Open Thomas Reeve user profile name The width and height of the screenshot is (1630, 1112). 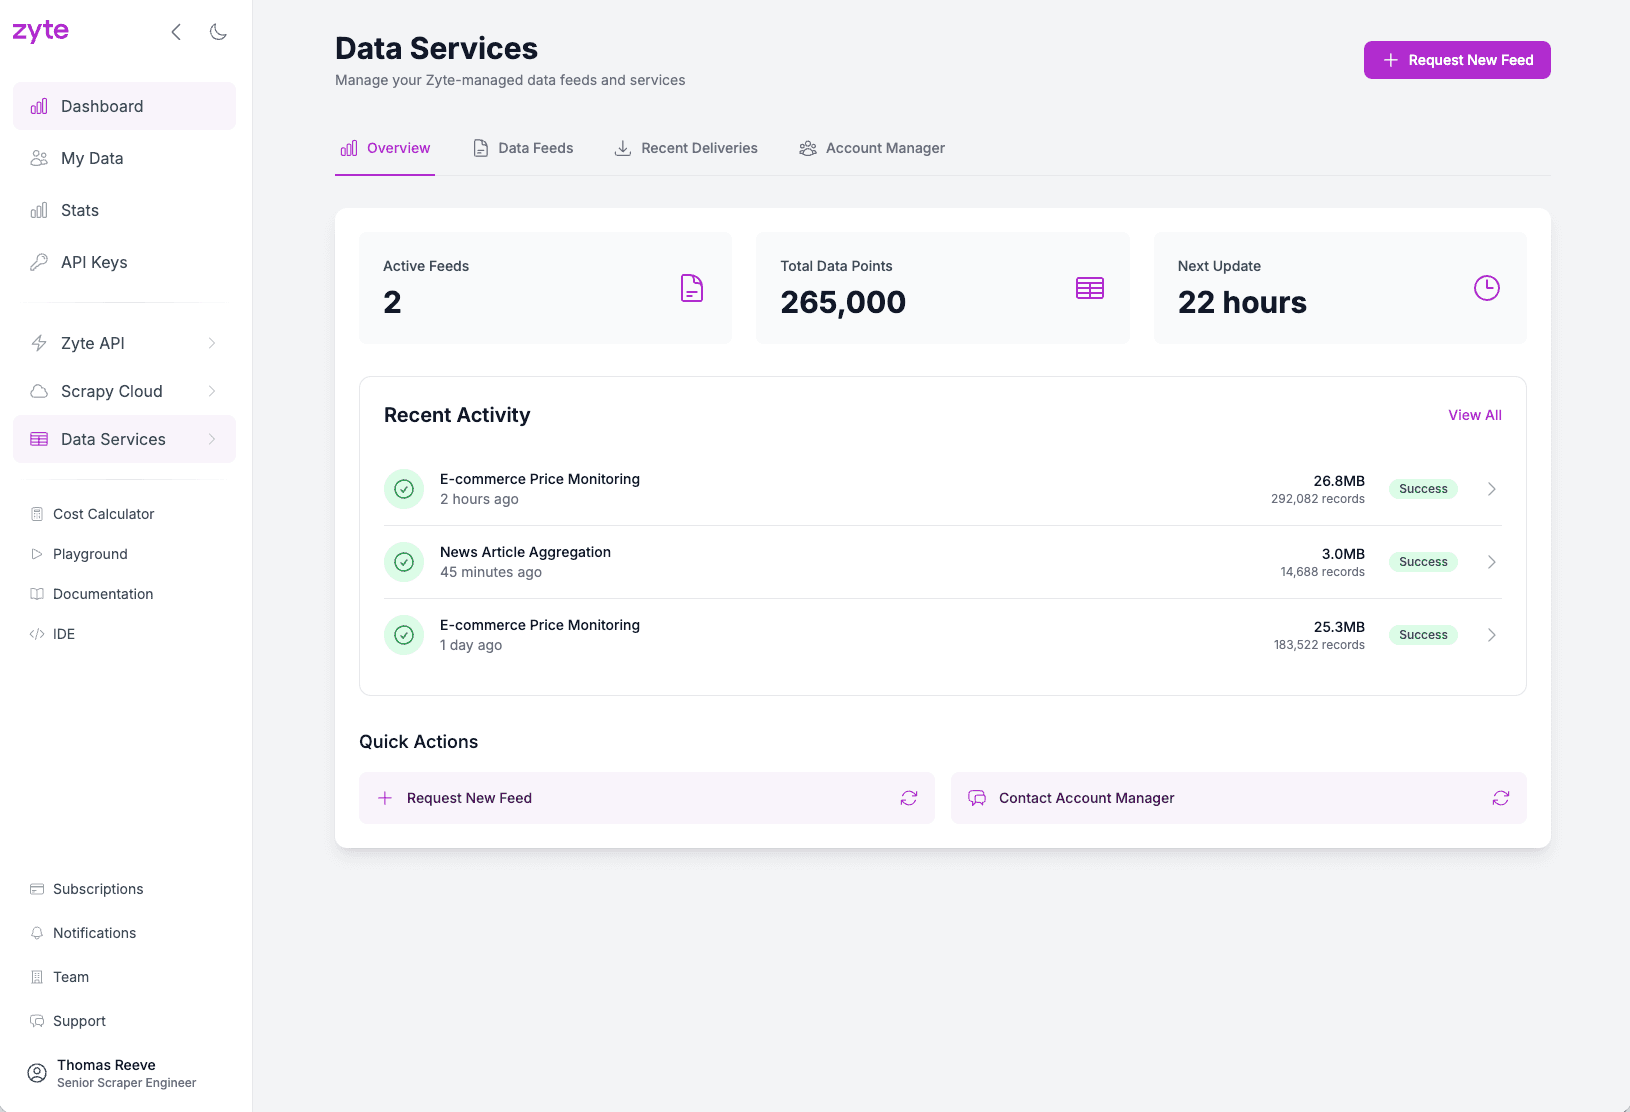click(106, 1065)
